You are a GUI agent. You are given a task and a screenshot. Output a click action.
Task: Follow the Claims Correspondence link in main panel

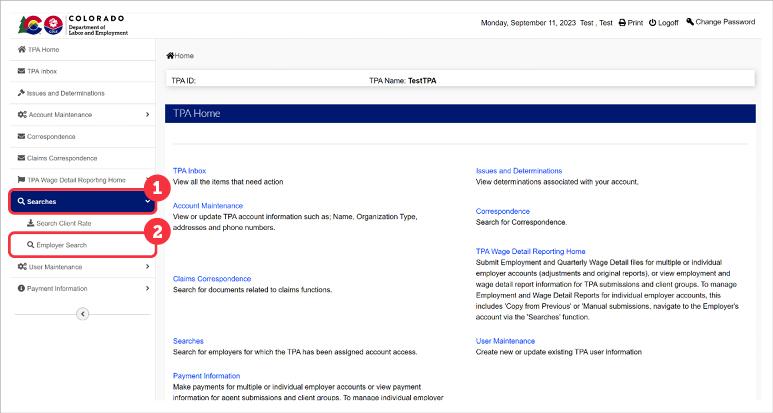tap(212, 279)
